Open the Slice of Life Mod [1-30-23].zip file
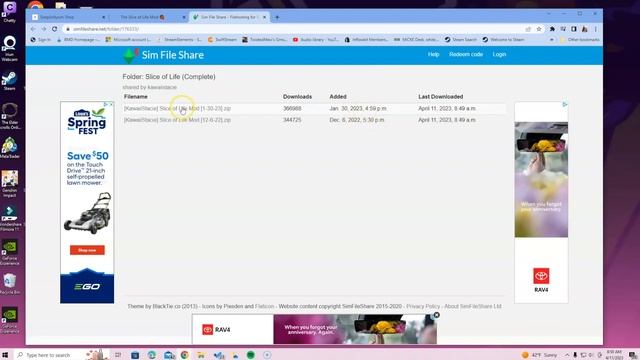 177,109
